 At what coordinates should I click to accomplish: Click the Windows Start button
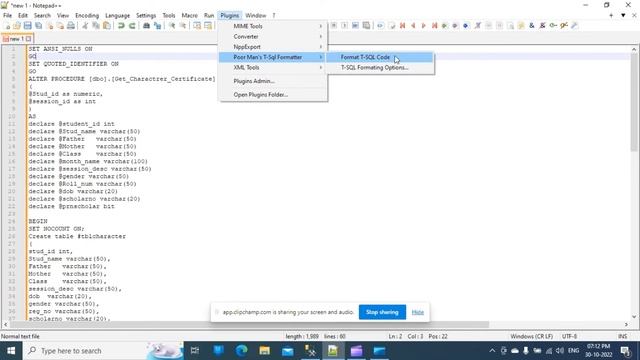click(11, 351)
